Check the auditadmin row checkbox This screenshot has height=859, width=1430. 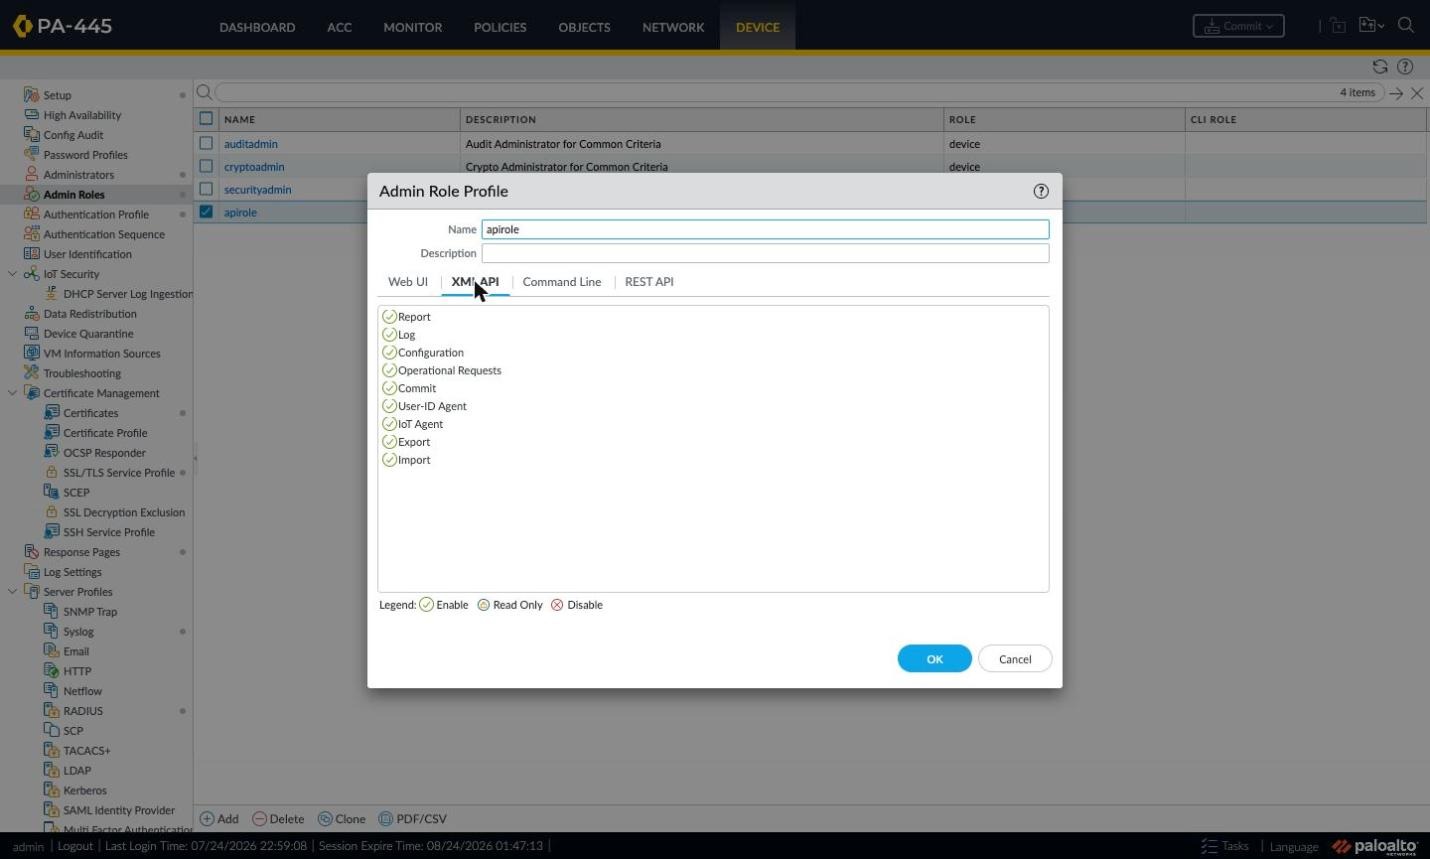tap(206, 144)
